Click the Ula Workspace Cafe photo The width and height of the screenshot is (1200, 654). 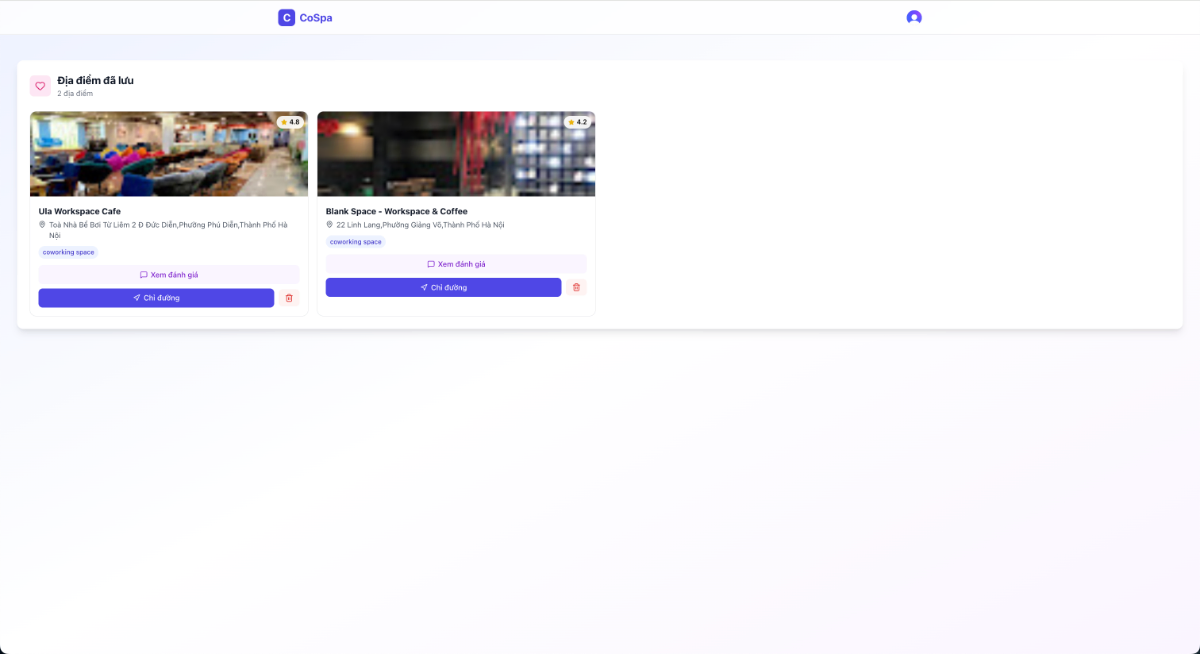(x=168, y=154)
